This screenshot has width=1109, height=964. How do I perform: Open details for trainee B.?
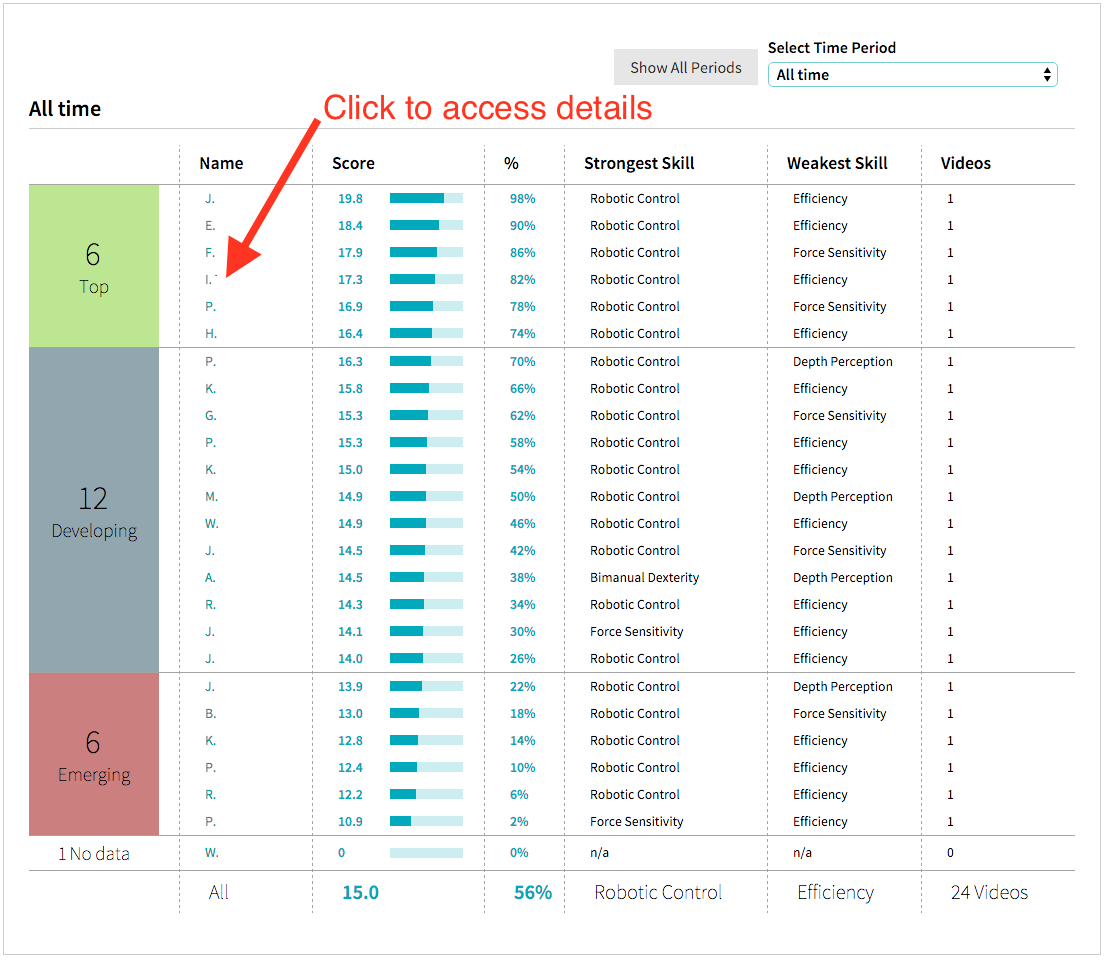pos(211,714)
